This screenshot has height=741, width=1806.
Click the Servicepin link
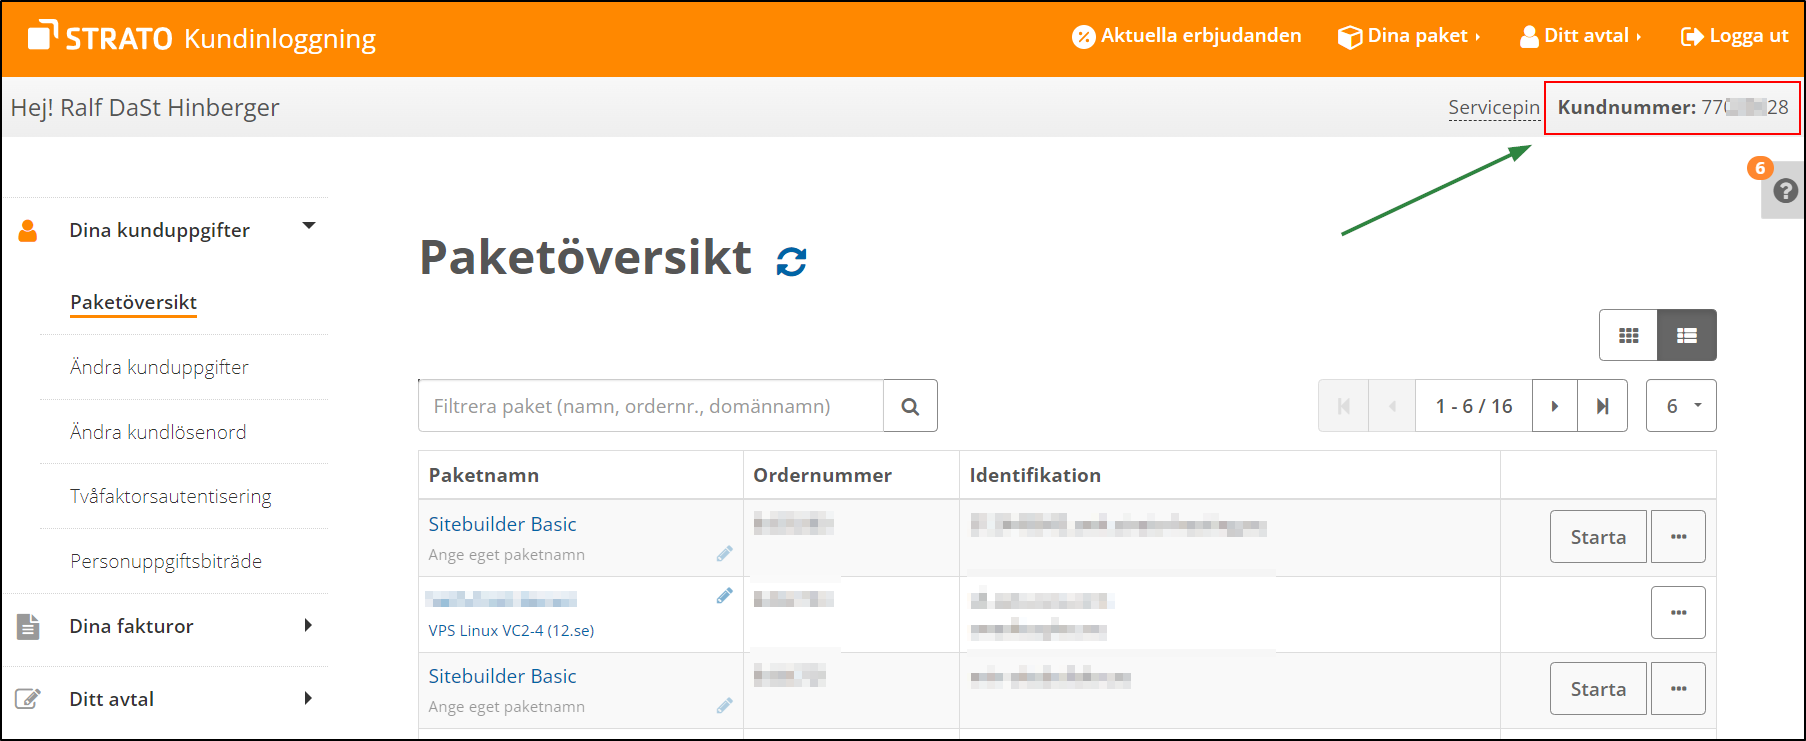1494,107
